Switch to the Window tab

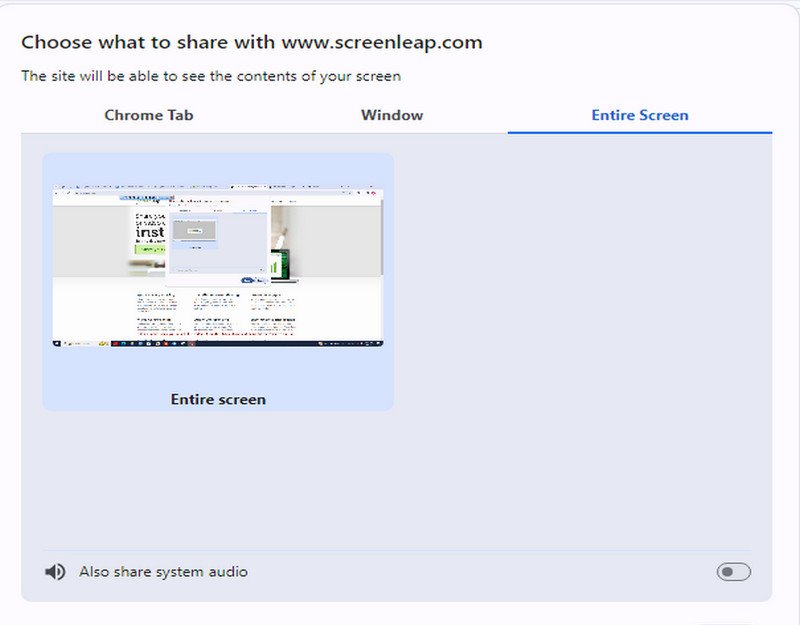point(392,115)
